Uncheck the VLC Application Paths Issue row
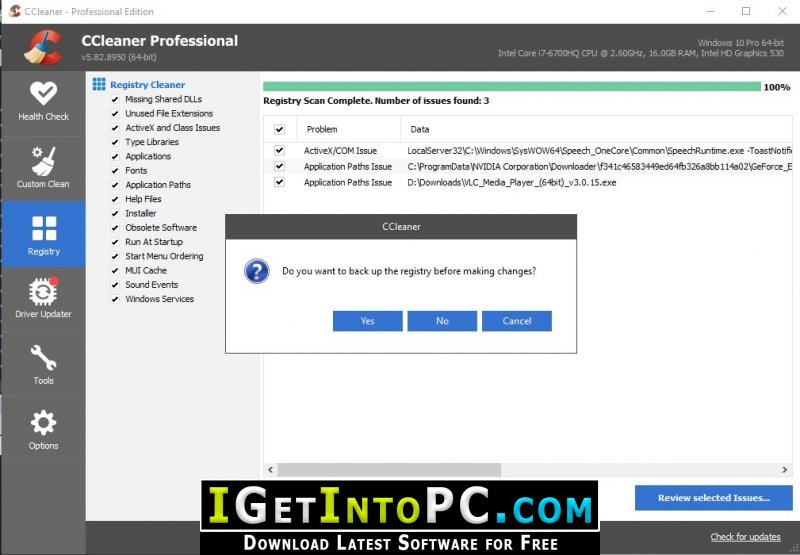 tap(279, 182)
